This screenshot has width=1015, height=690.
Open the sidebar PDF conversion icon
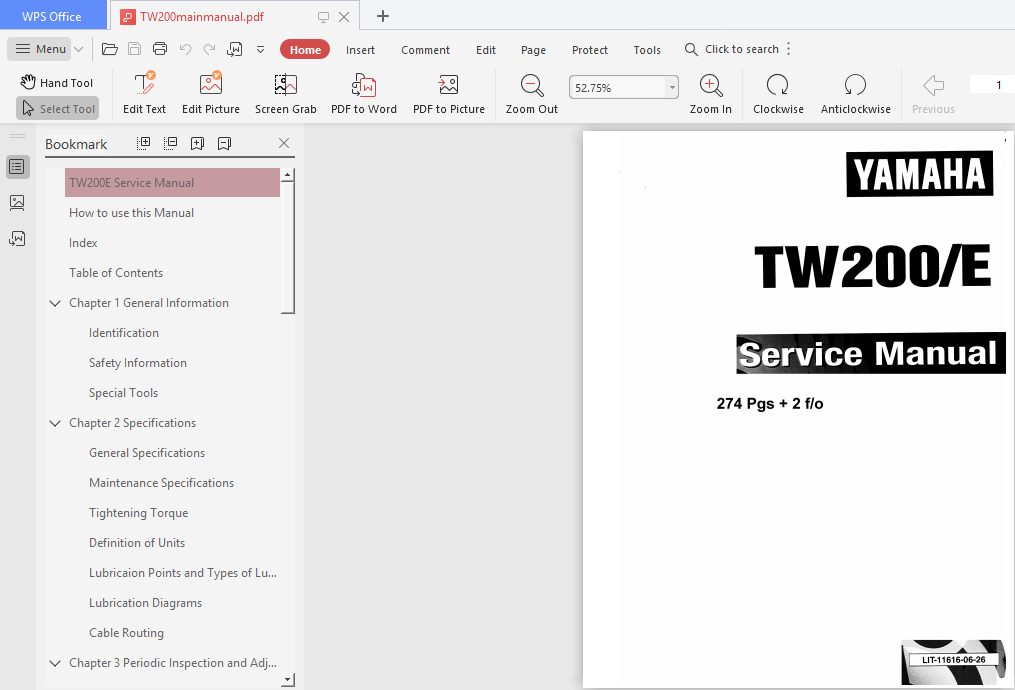click(17, 239)
